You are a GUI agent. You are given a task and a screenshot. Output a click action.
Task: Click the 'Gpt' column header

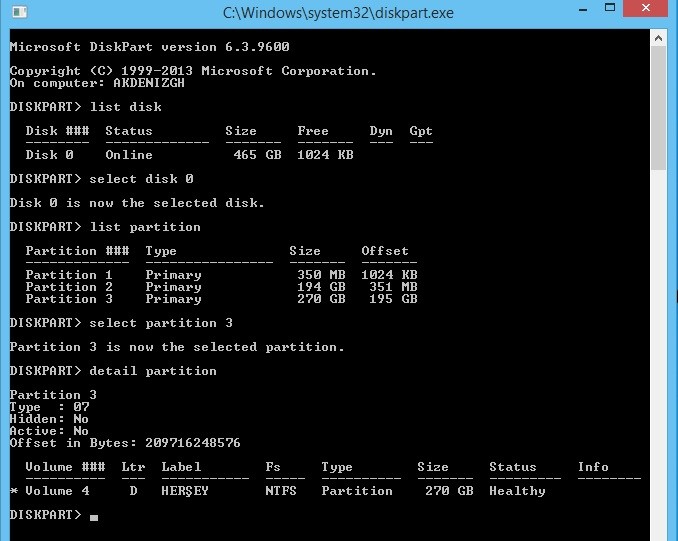[x=421, y=131]
